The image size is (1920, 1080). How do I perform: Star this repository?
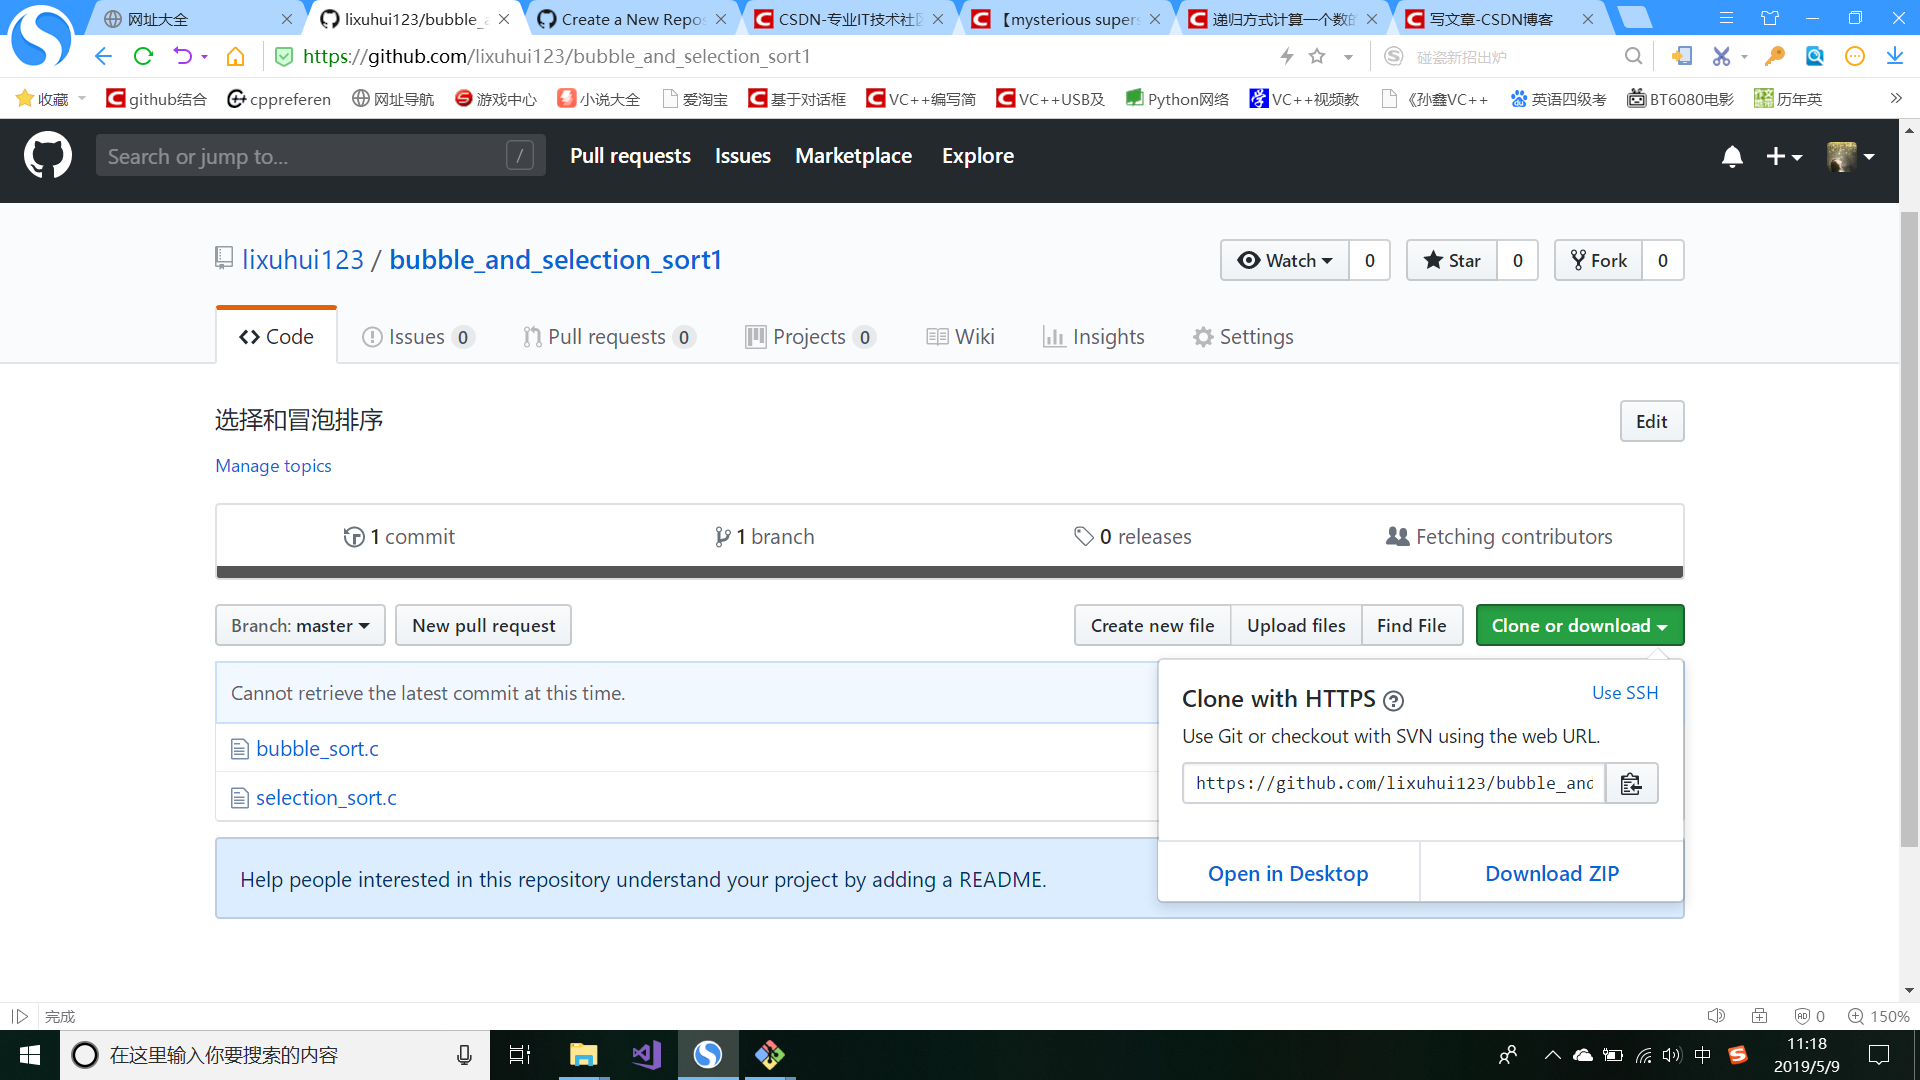(1451, 260)
